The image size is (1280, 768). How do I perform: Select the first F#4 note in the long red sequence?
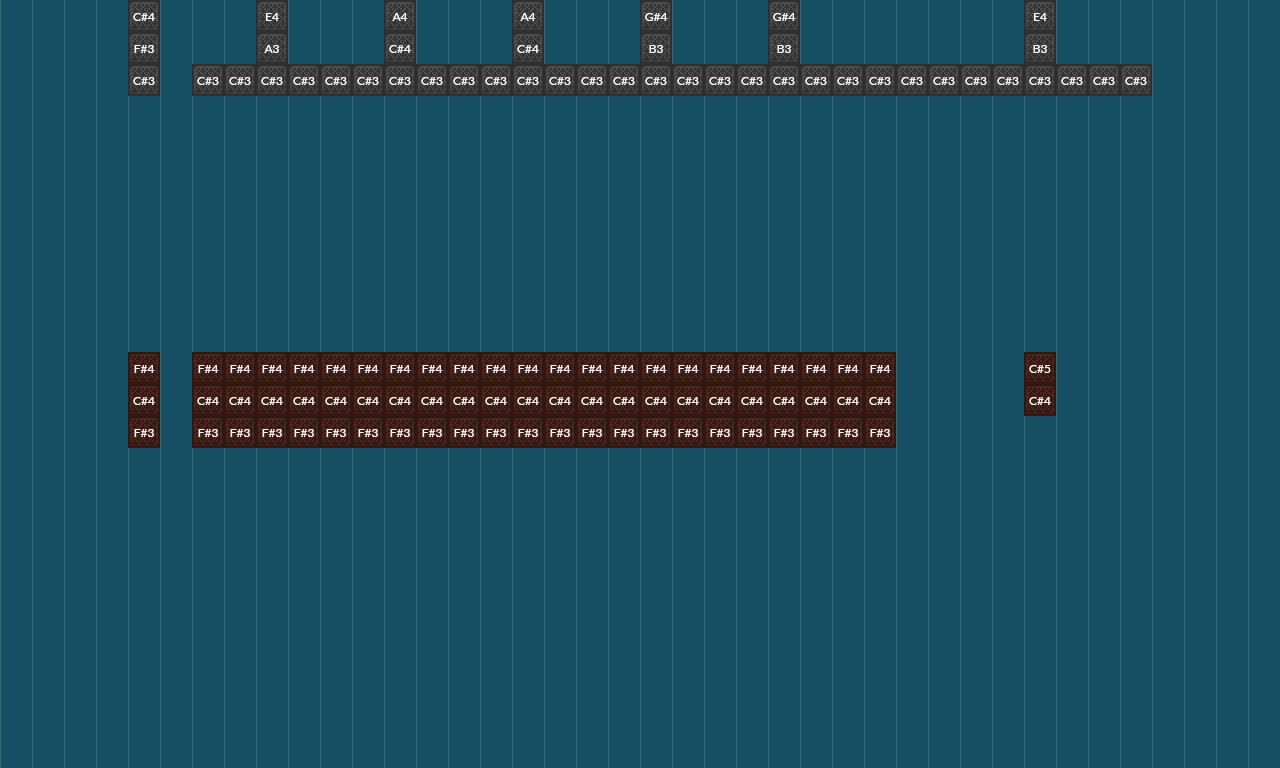point(207,368)
